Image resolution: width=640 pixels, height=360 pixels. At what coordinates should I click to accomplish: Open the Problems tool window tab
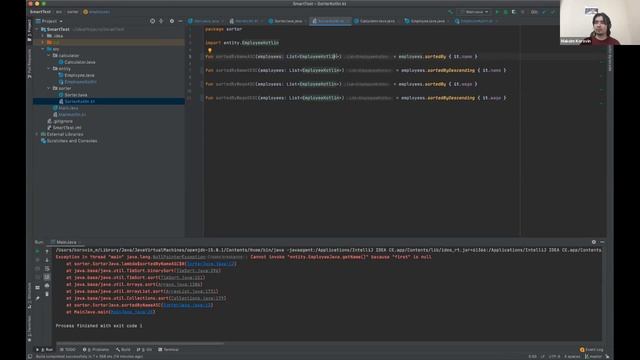(96, 350)
